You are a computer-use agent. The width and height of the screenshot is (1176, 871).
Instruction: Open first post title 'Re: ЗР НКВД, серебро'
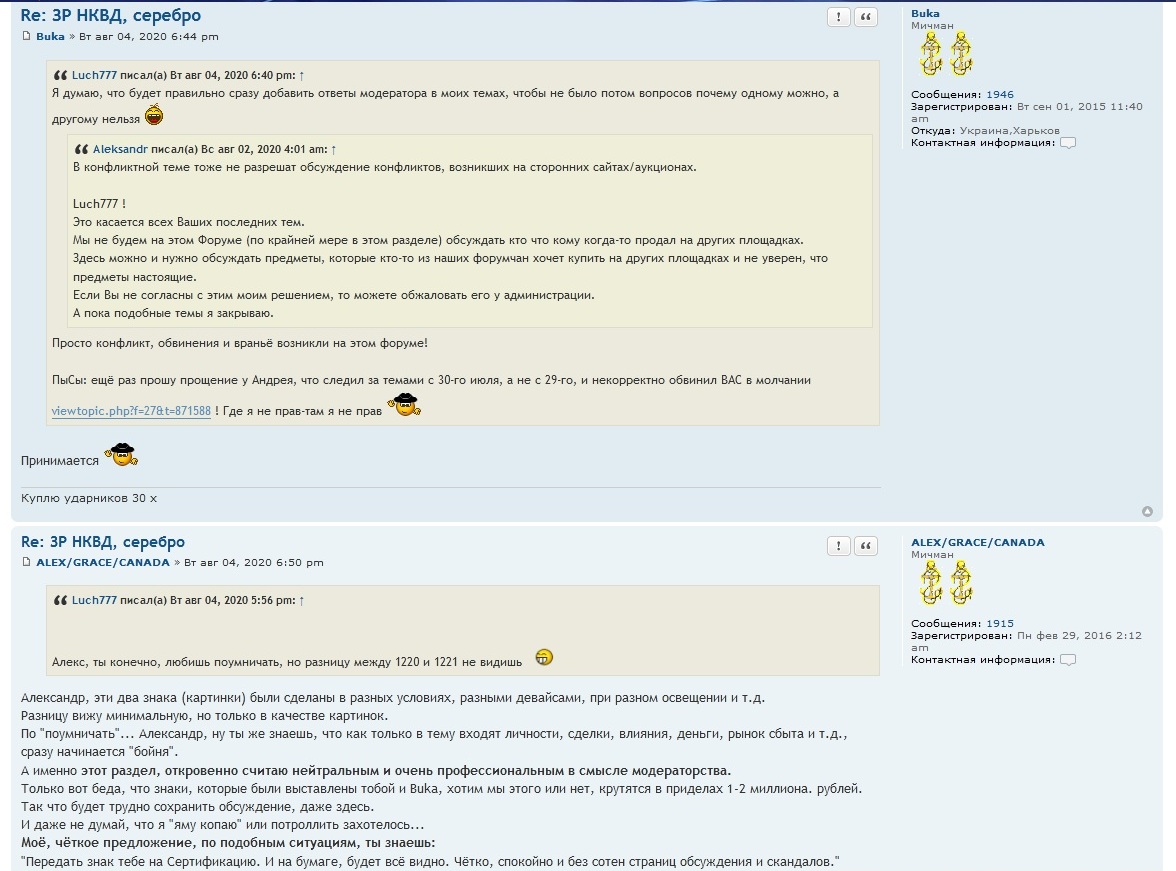[110, 16]
